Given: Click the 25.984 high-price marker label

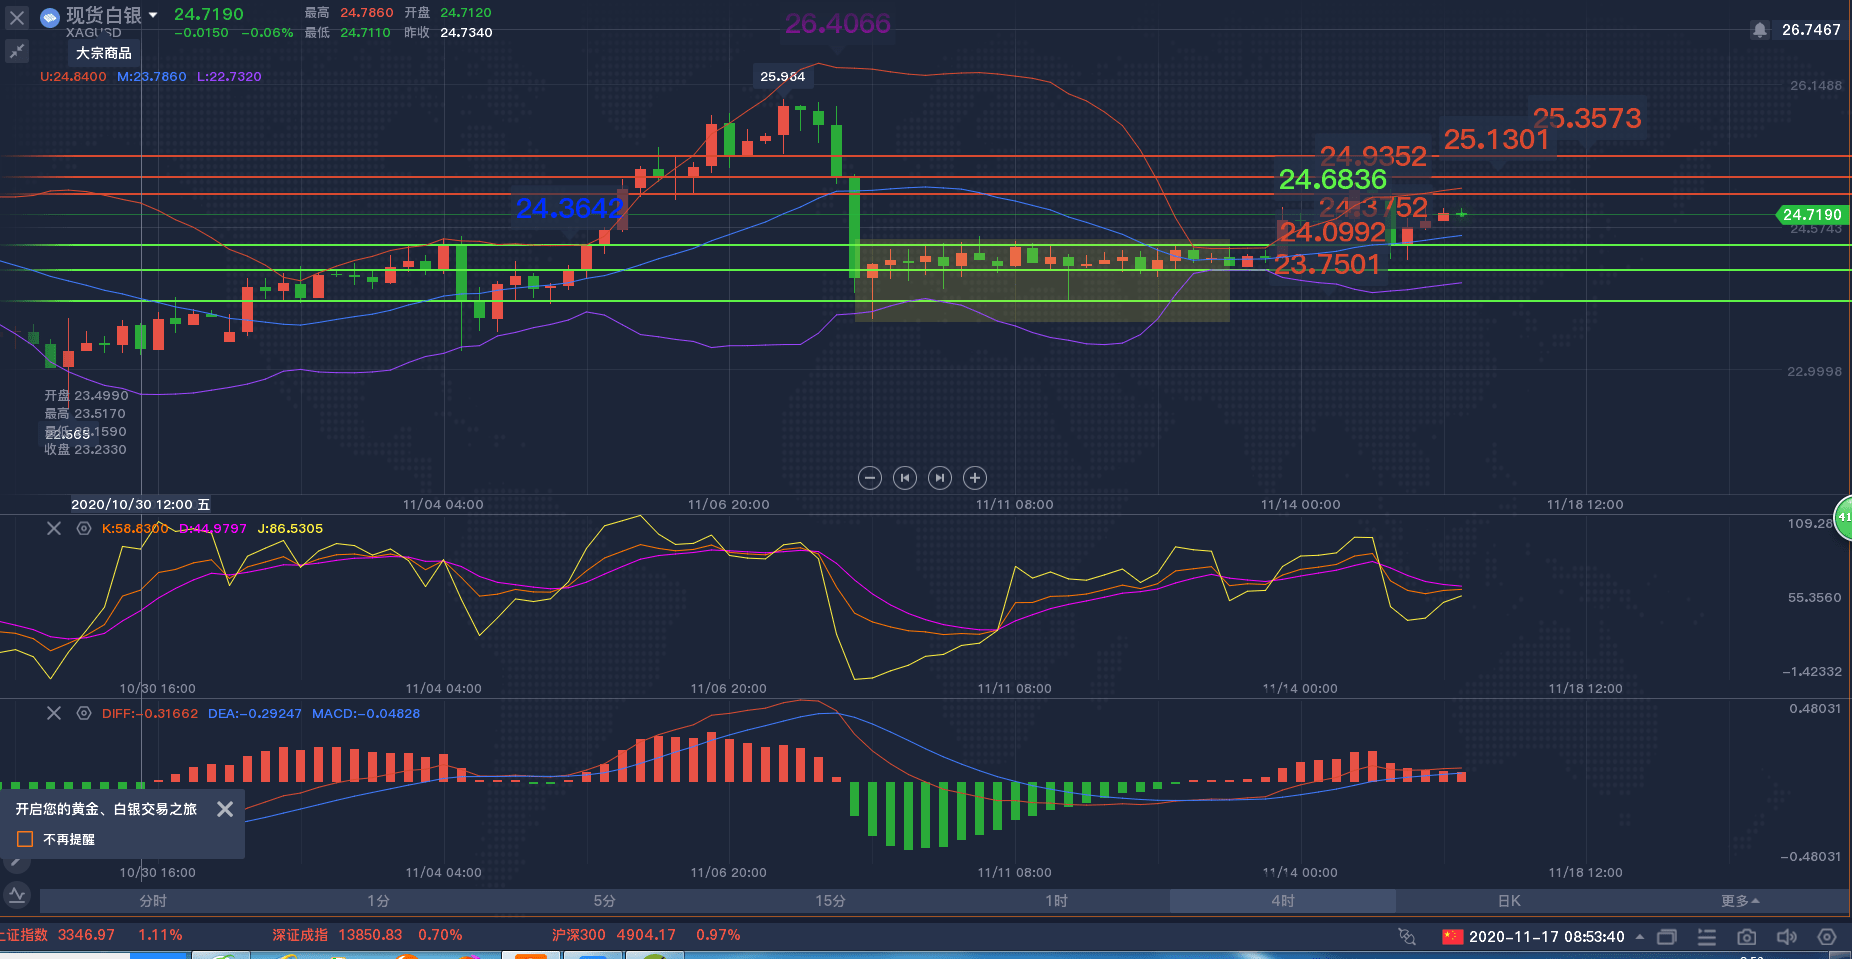Looking at the screenshot, I should (x=782, y=76).
